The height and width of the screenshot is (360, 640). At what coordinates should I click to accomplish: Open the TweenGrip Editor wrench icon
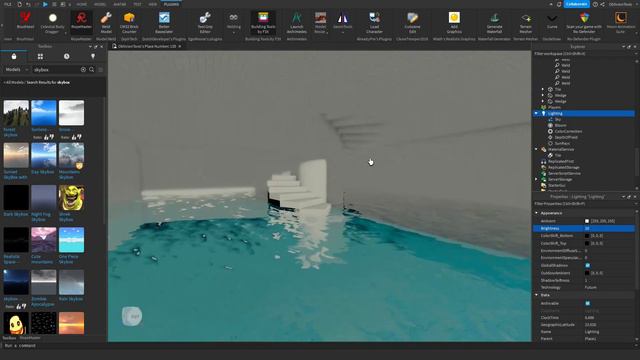coord(205,18)
